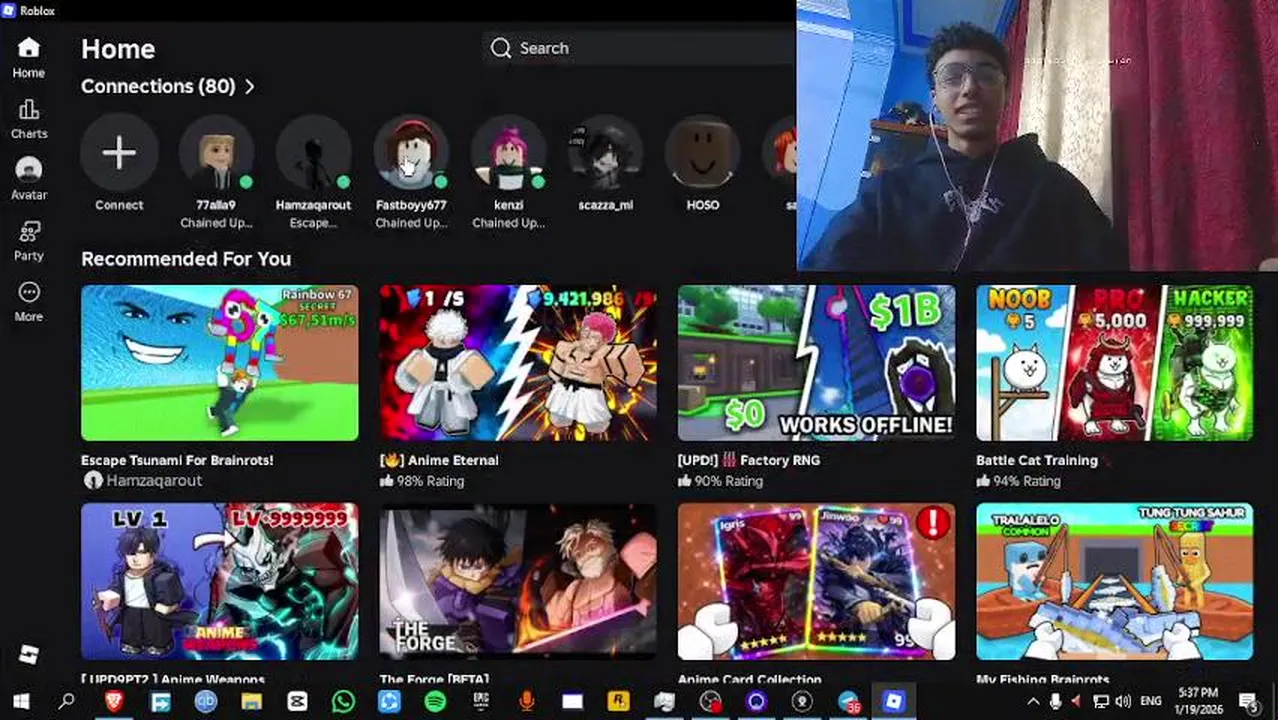Viewport: 1278px width, 720px height.
Task: Click the Anime Eternal title text
Action: pos(439,460)
